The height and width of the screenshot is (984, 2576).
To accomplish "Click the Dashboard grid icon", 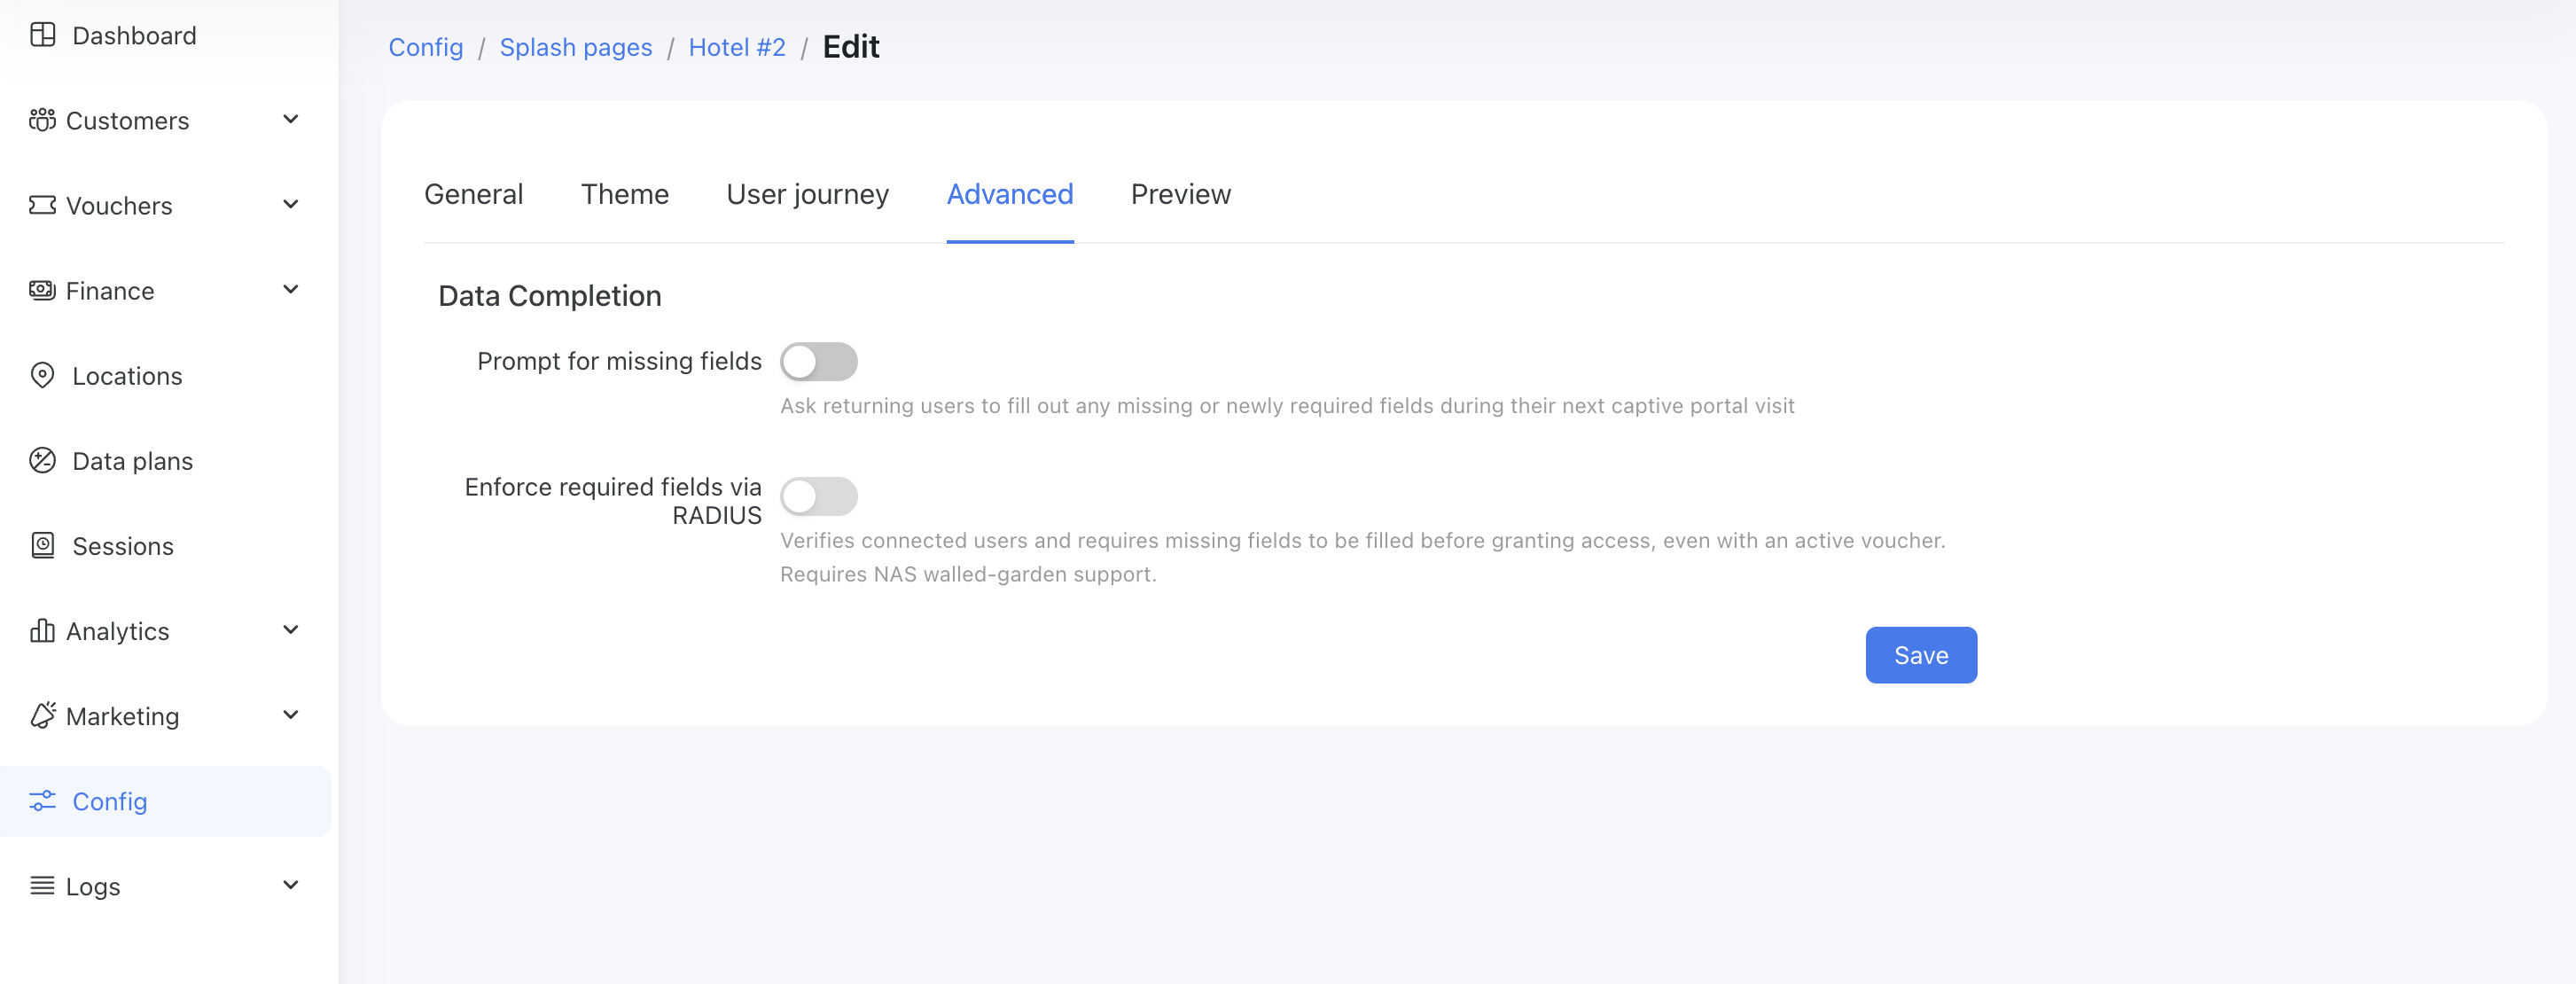I will (42, 35).
